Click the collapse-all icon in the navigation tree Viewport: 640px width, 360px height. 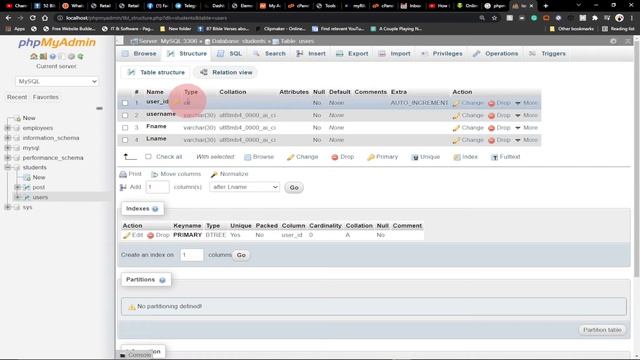point(99,108)
